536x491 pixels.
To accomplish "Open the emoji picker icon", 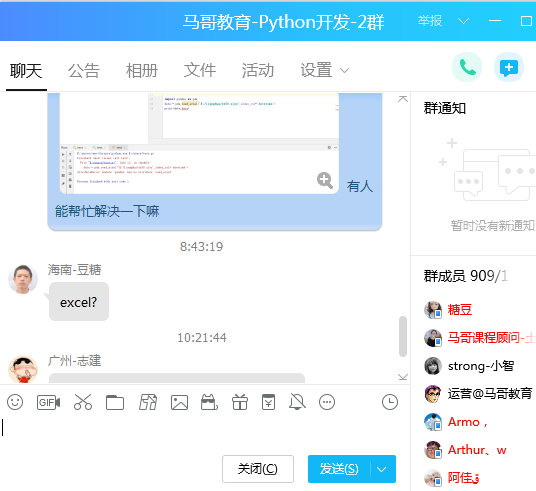I will (15, 402).
